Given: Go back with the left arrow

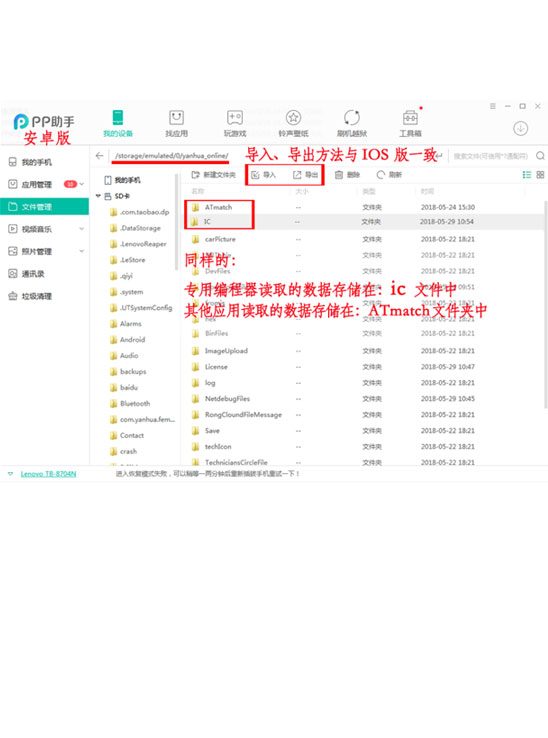Looking at the screenshot, I should click(x=99, y=155).
